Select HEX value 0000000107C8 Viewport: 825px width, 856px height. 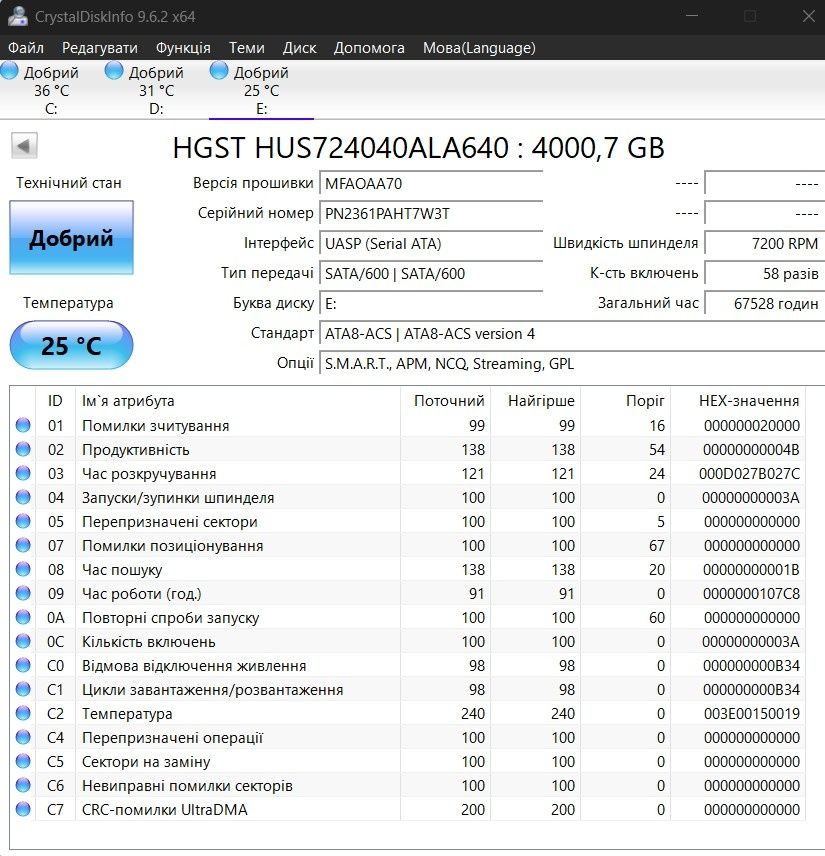751,593
